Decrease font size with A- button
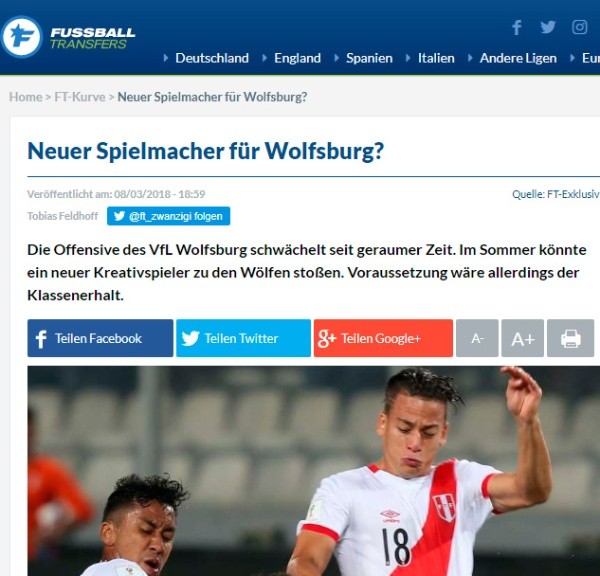Image resolution: width=600 pixels, height=576 pixels. (x=477, y=338)
